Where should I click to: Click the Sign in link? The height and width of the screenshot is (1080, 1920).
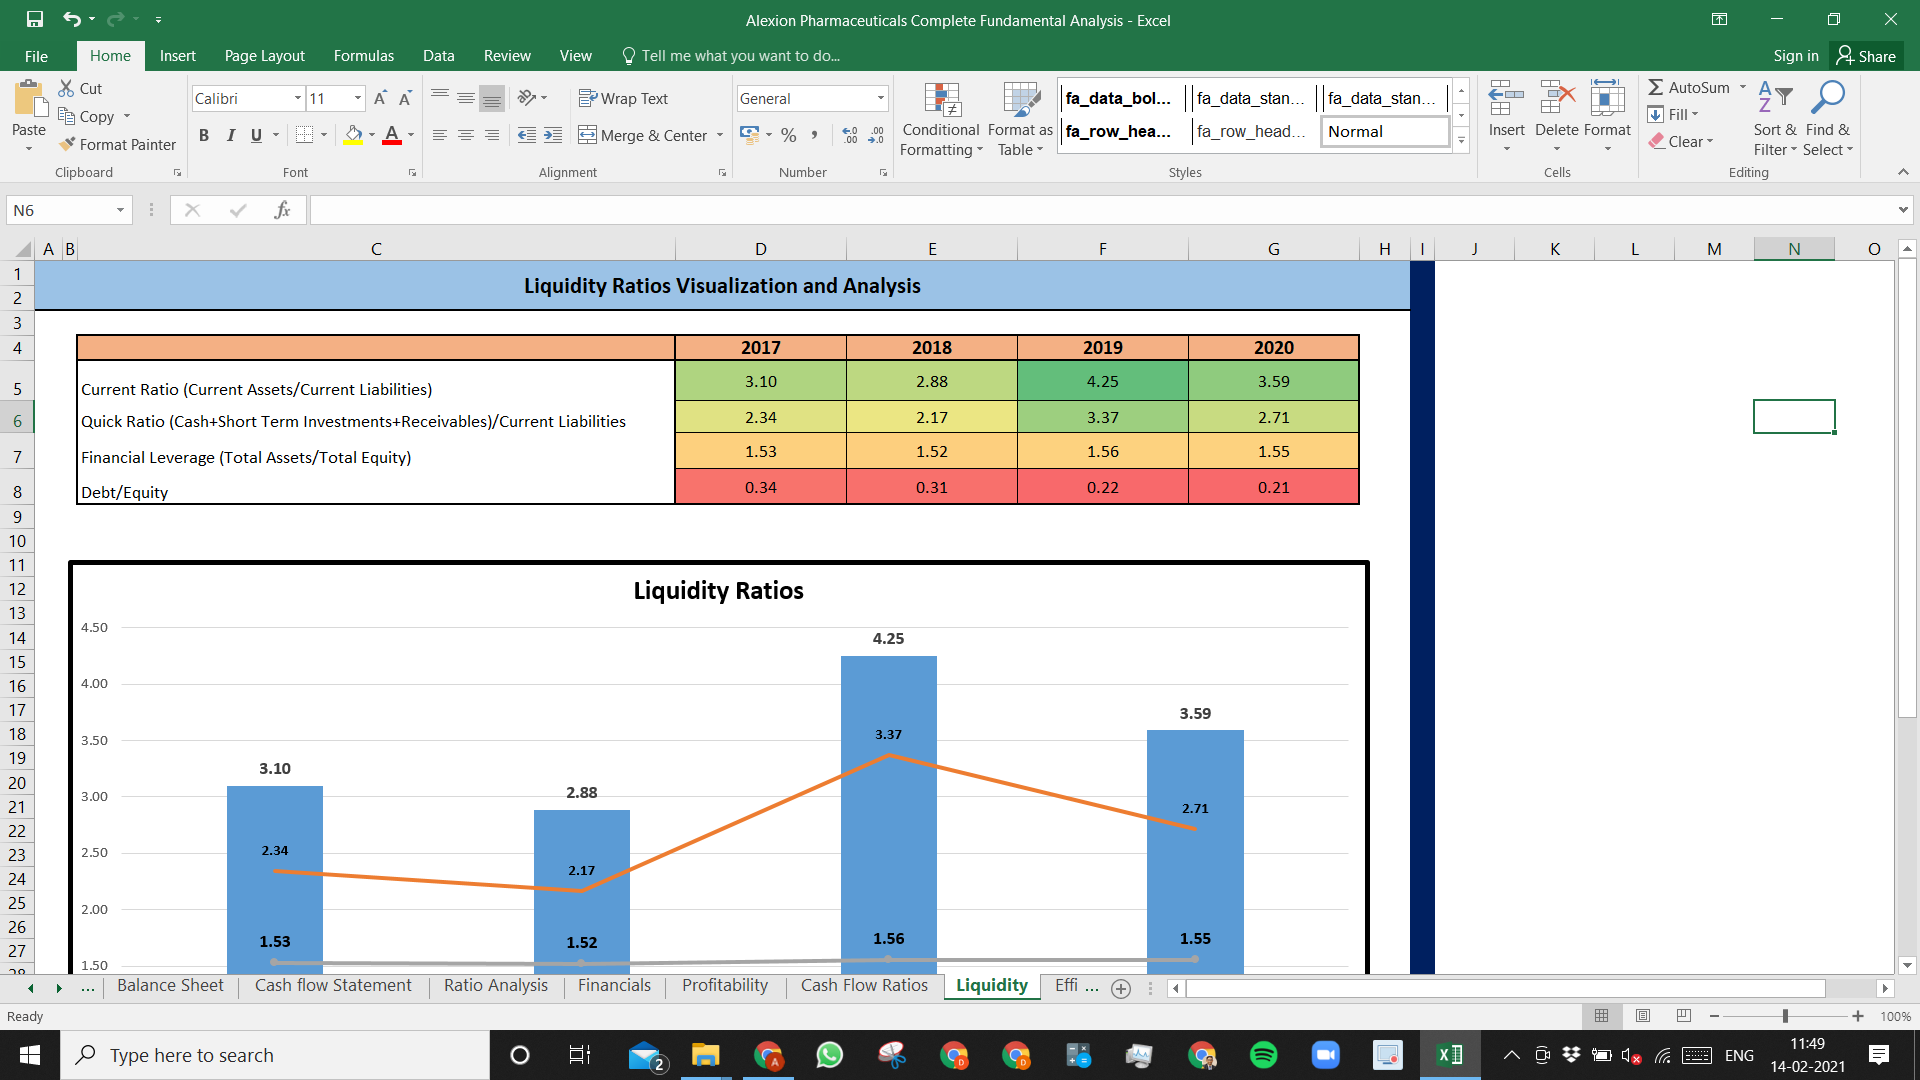coord(1796,56)
